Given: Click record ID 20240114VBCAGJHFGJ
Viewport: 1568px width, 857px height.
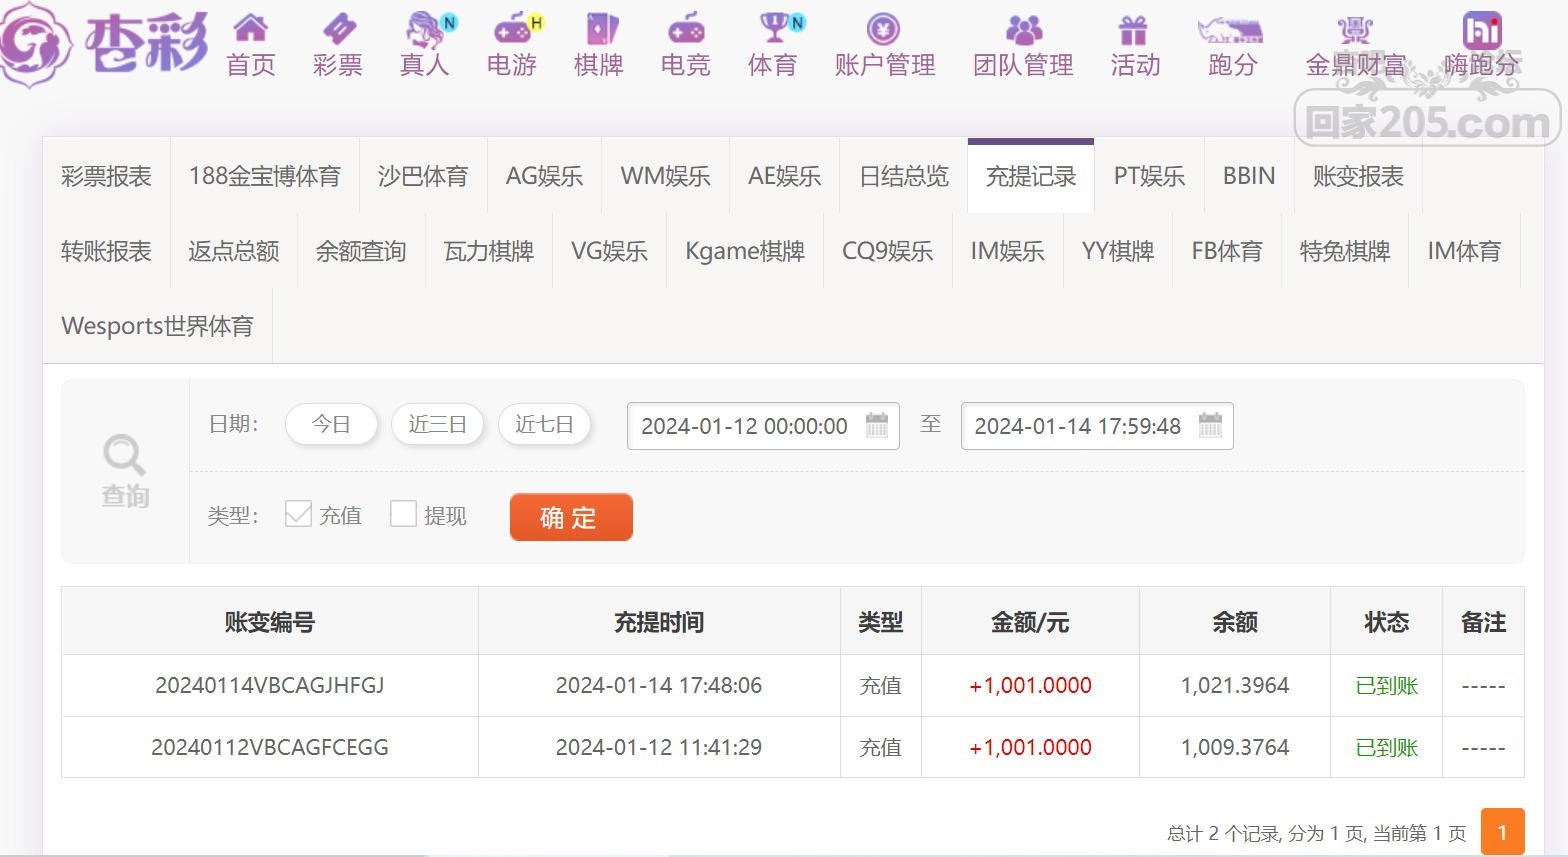Looking at the screenshot, I should pyautogui.click(x=270, y=686).
